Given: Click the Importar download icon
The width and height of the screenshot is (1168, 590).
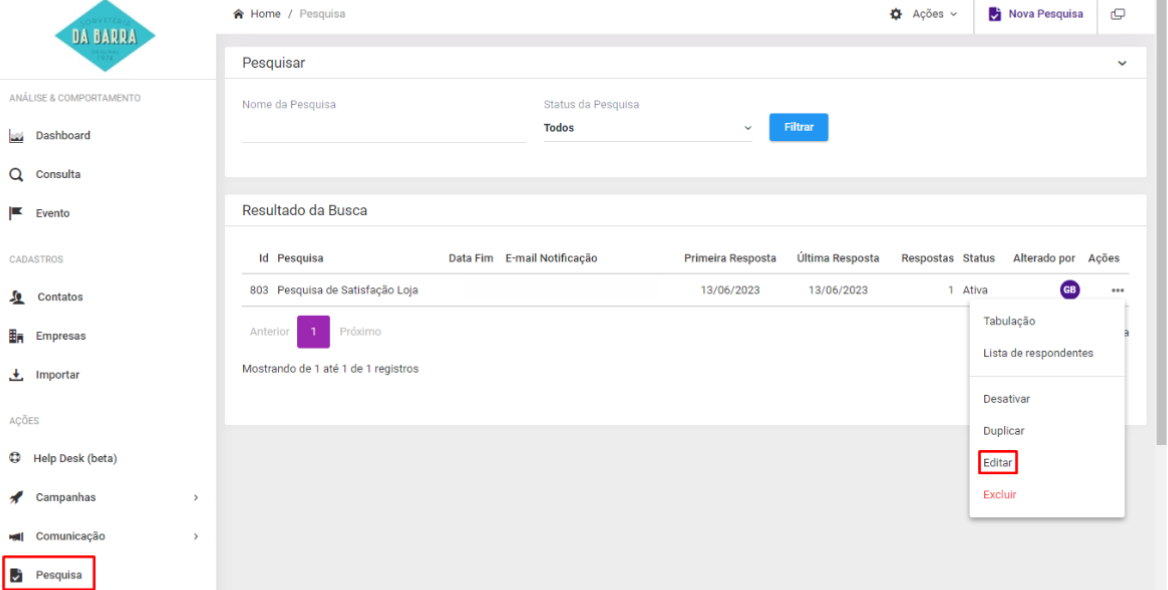Looking at the screenshot, I should coord(16,375).
